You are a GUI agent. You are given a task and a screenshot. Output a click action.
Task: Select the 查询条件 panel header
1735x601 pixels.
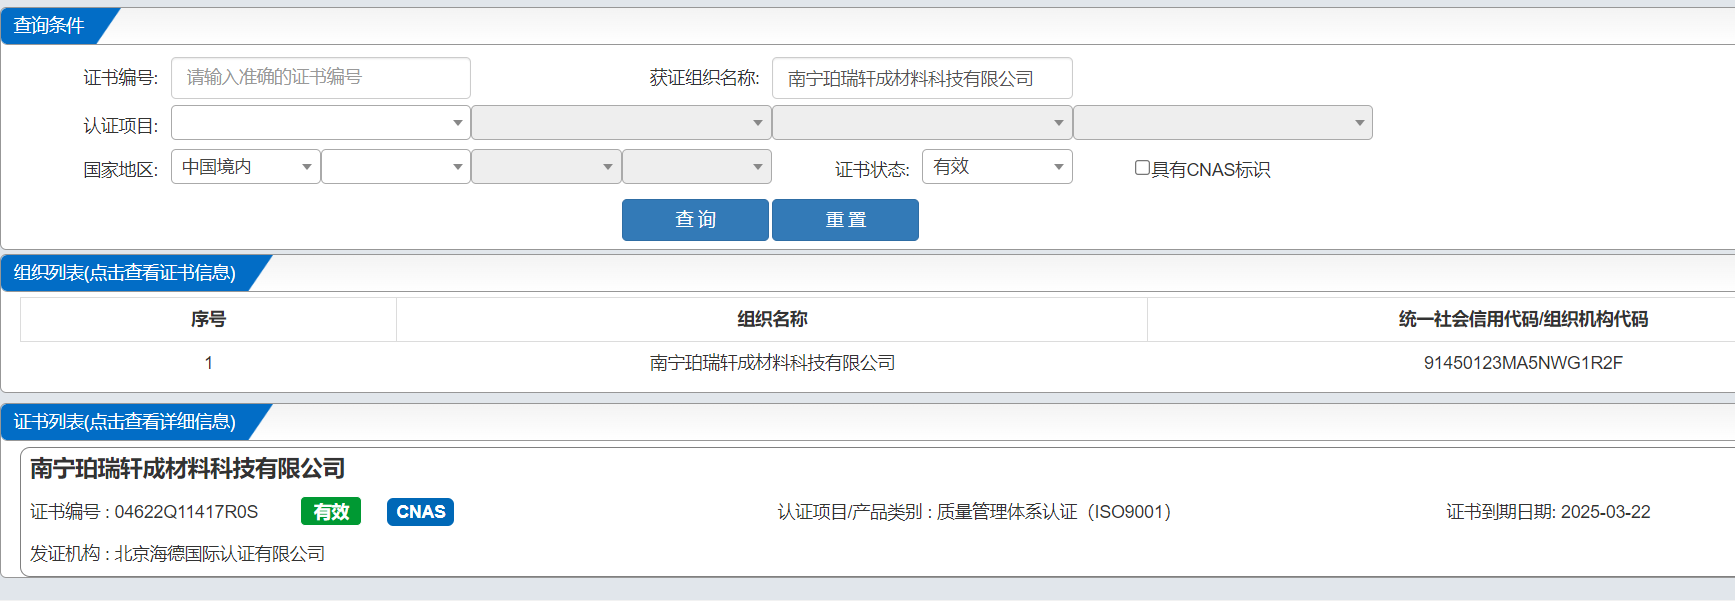click(50, 26)
